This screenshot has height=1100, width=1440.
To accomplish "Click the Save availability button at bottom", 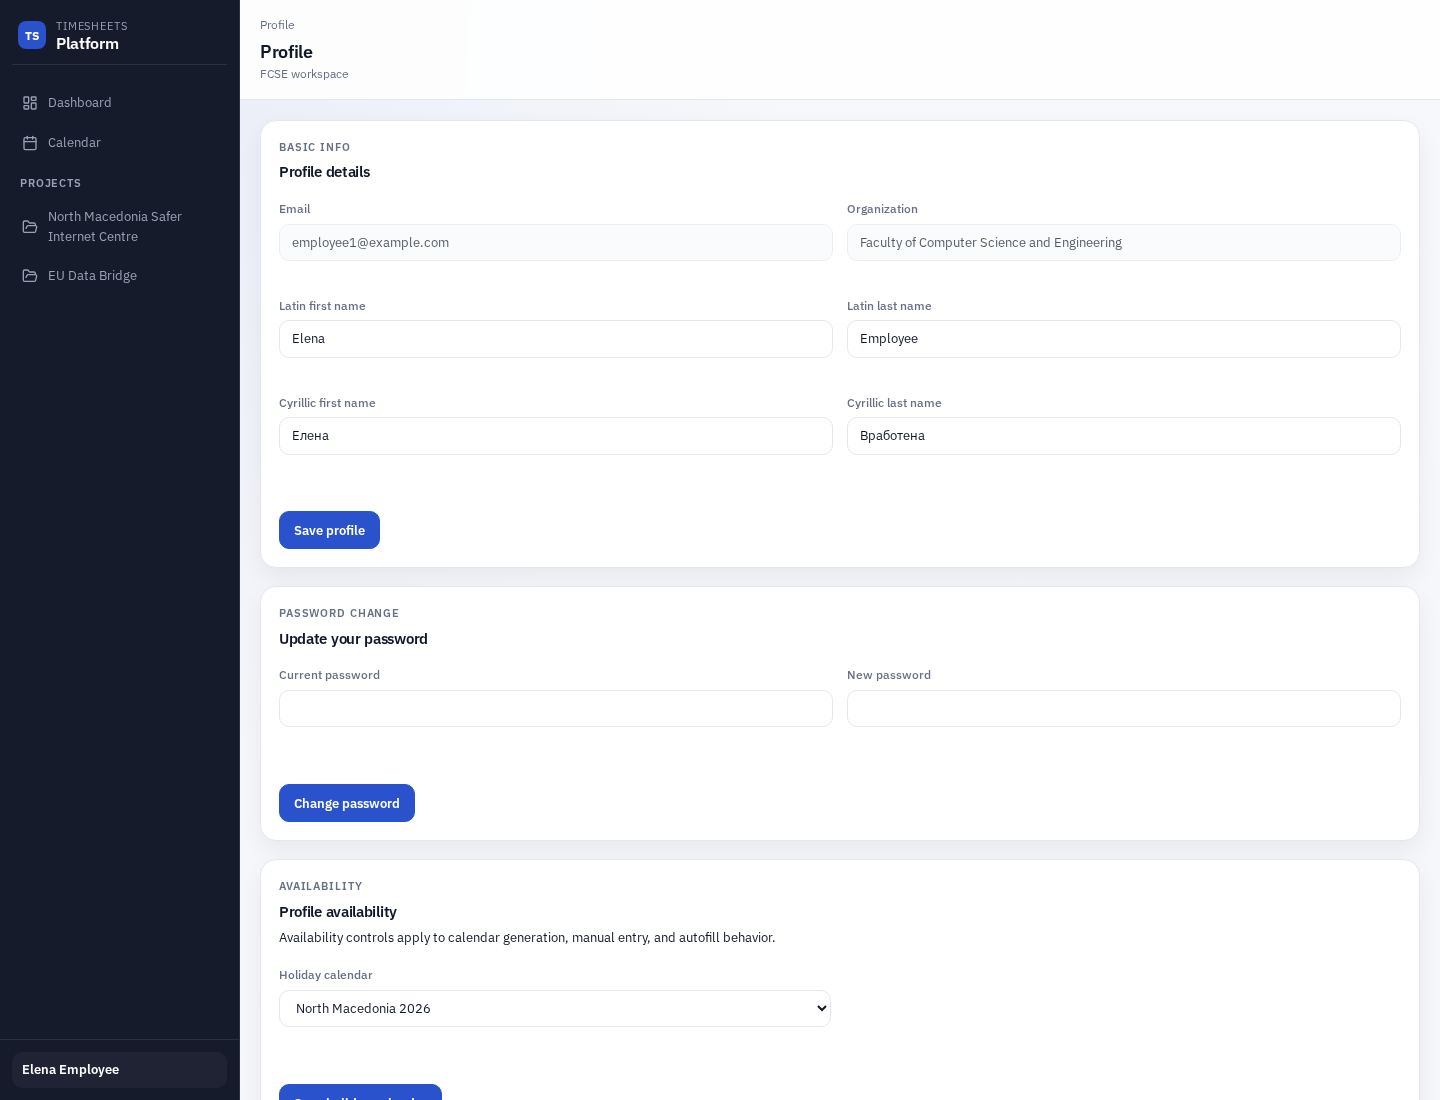I will 360,1097.
